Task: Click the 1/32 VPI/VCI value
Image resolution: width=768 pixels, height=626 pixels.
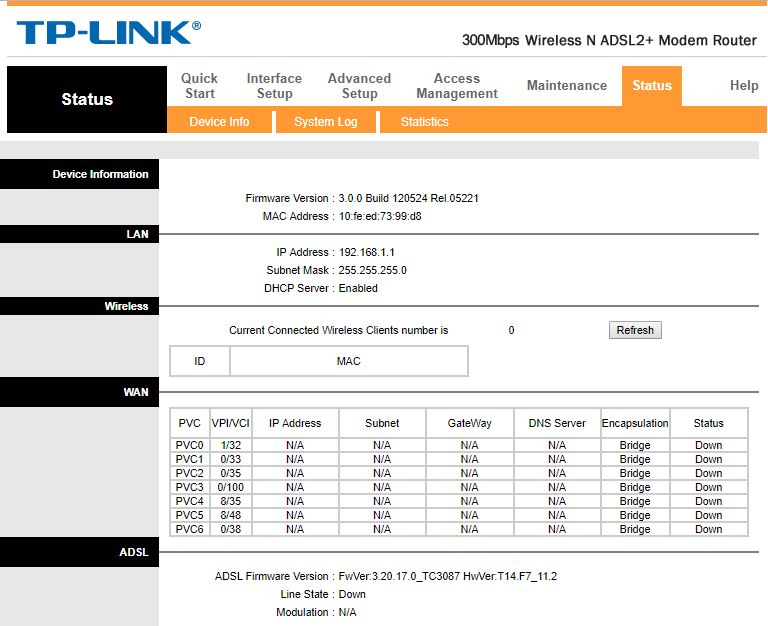Action: coord(231,445)
